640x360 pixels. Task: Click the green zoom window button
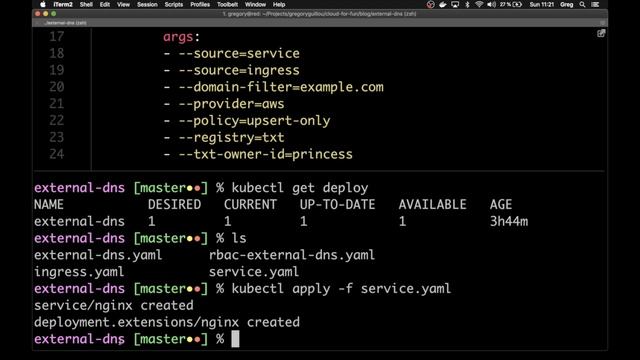tap(53, 14)
